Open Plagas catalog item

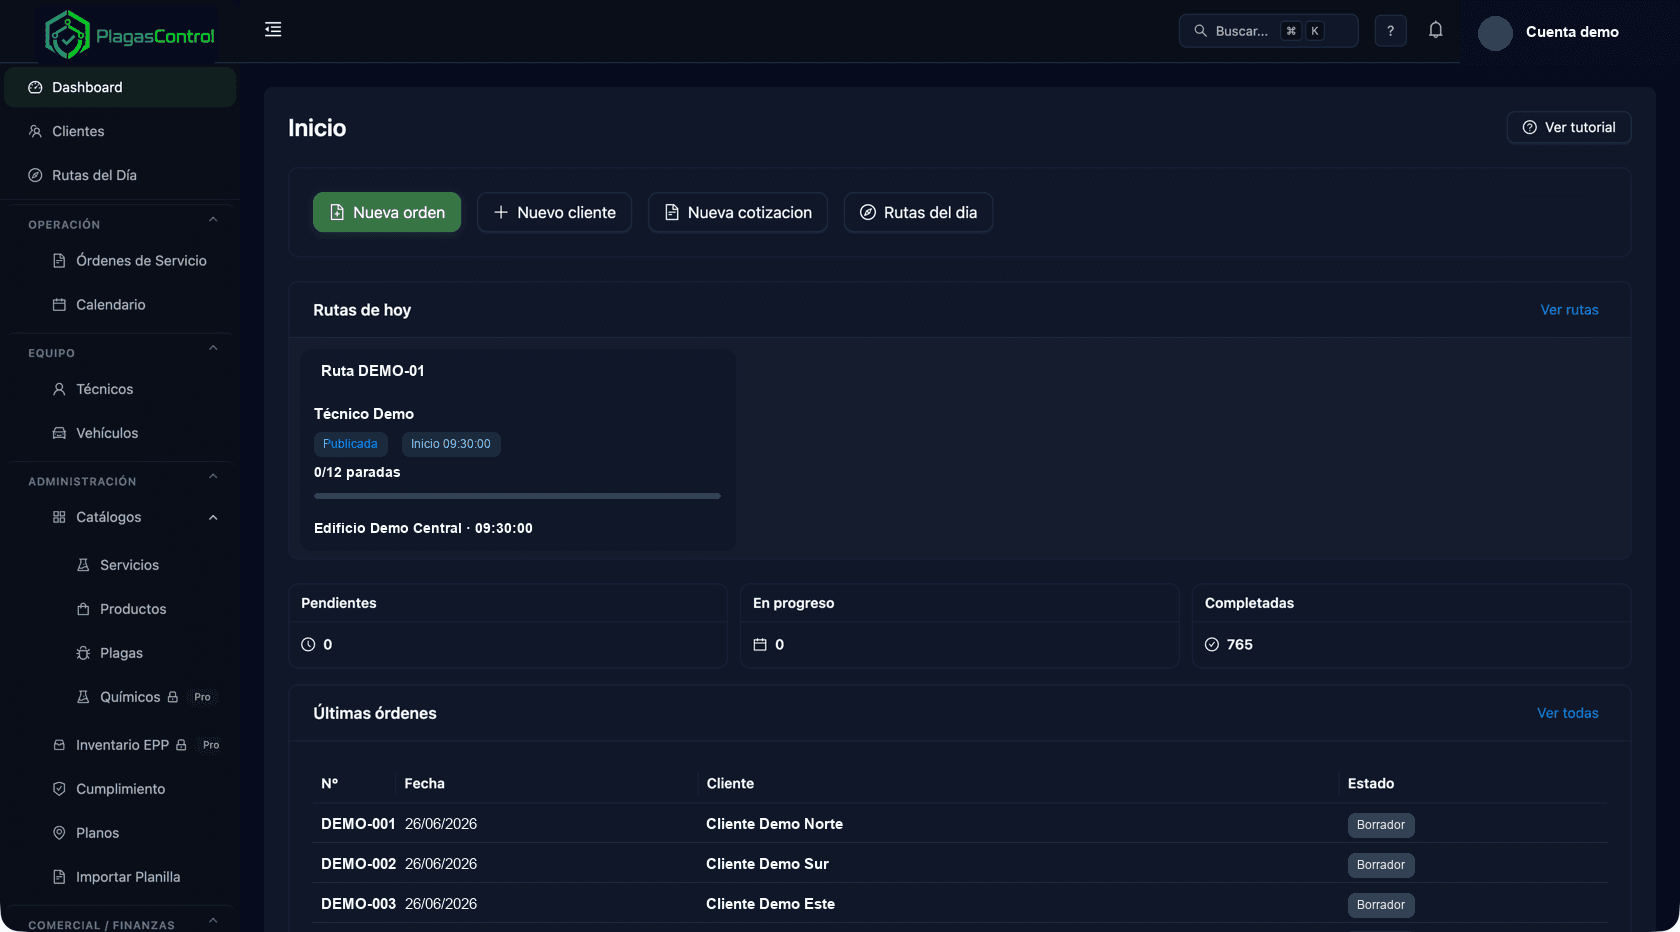[120, 653]
